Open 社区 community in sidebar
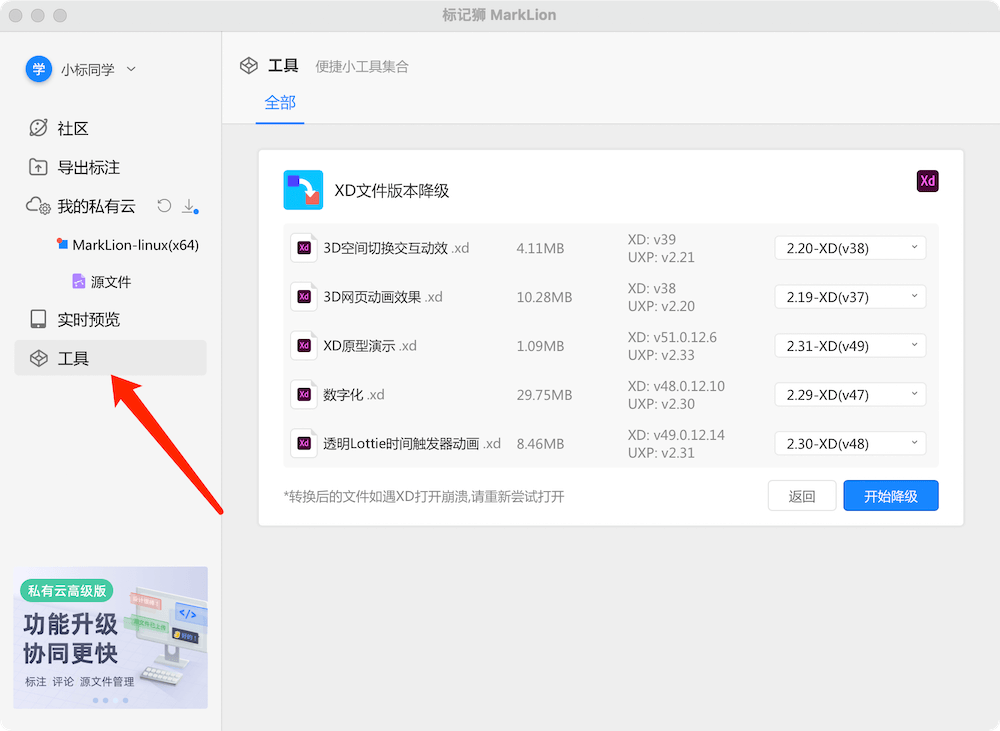This screenshot has width=1000, height=731. 72,128
